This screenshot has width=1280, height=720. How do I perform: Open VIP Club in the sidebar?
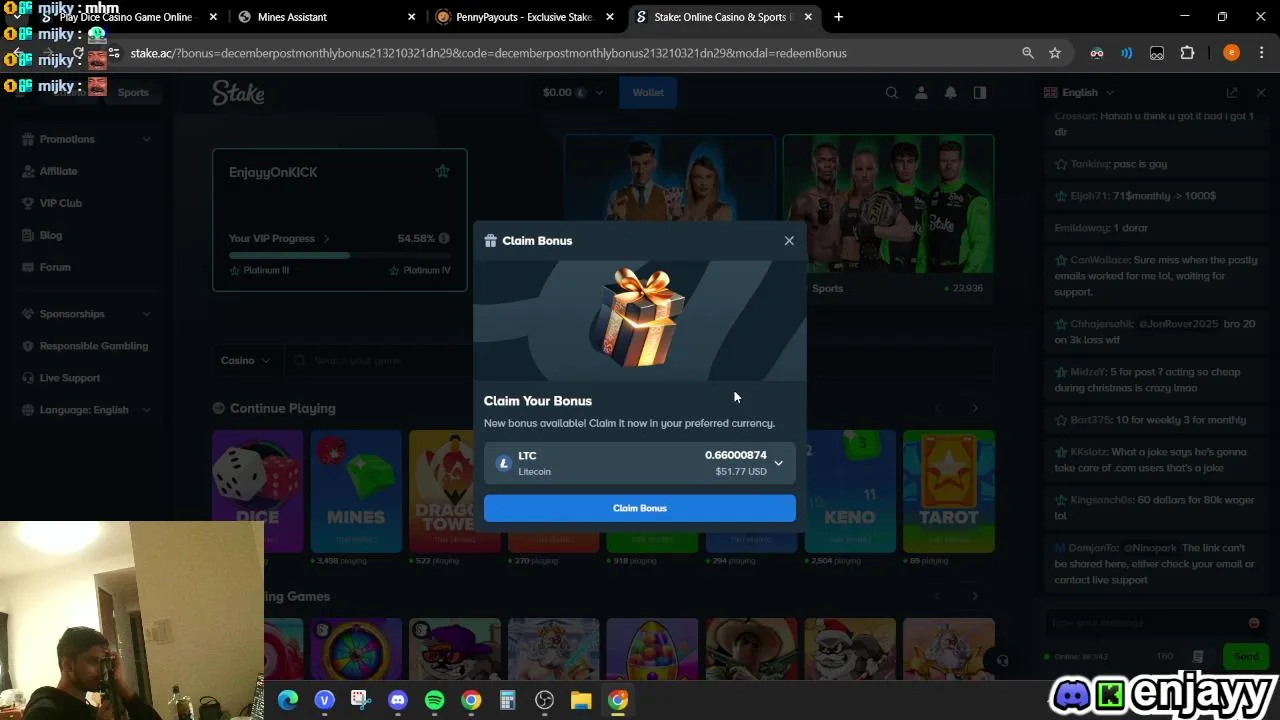[x=60, y=203]
